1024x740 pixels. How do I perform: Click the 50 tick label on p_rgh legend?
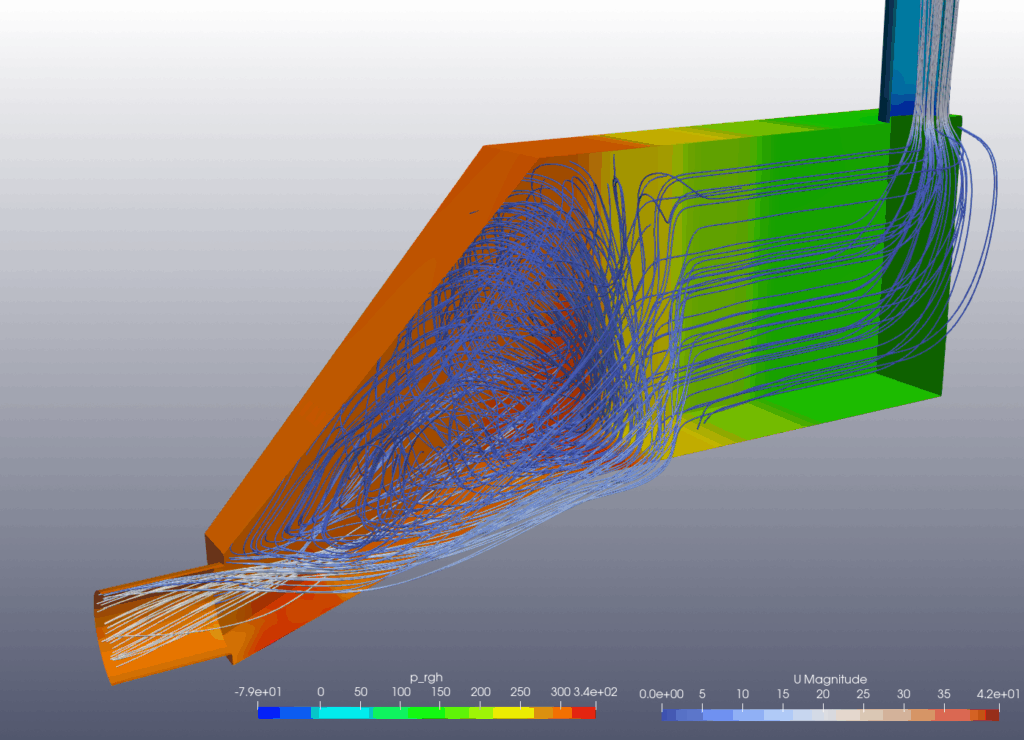[x=360, y=692]
